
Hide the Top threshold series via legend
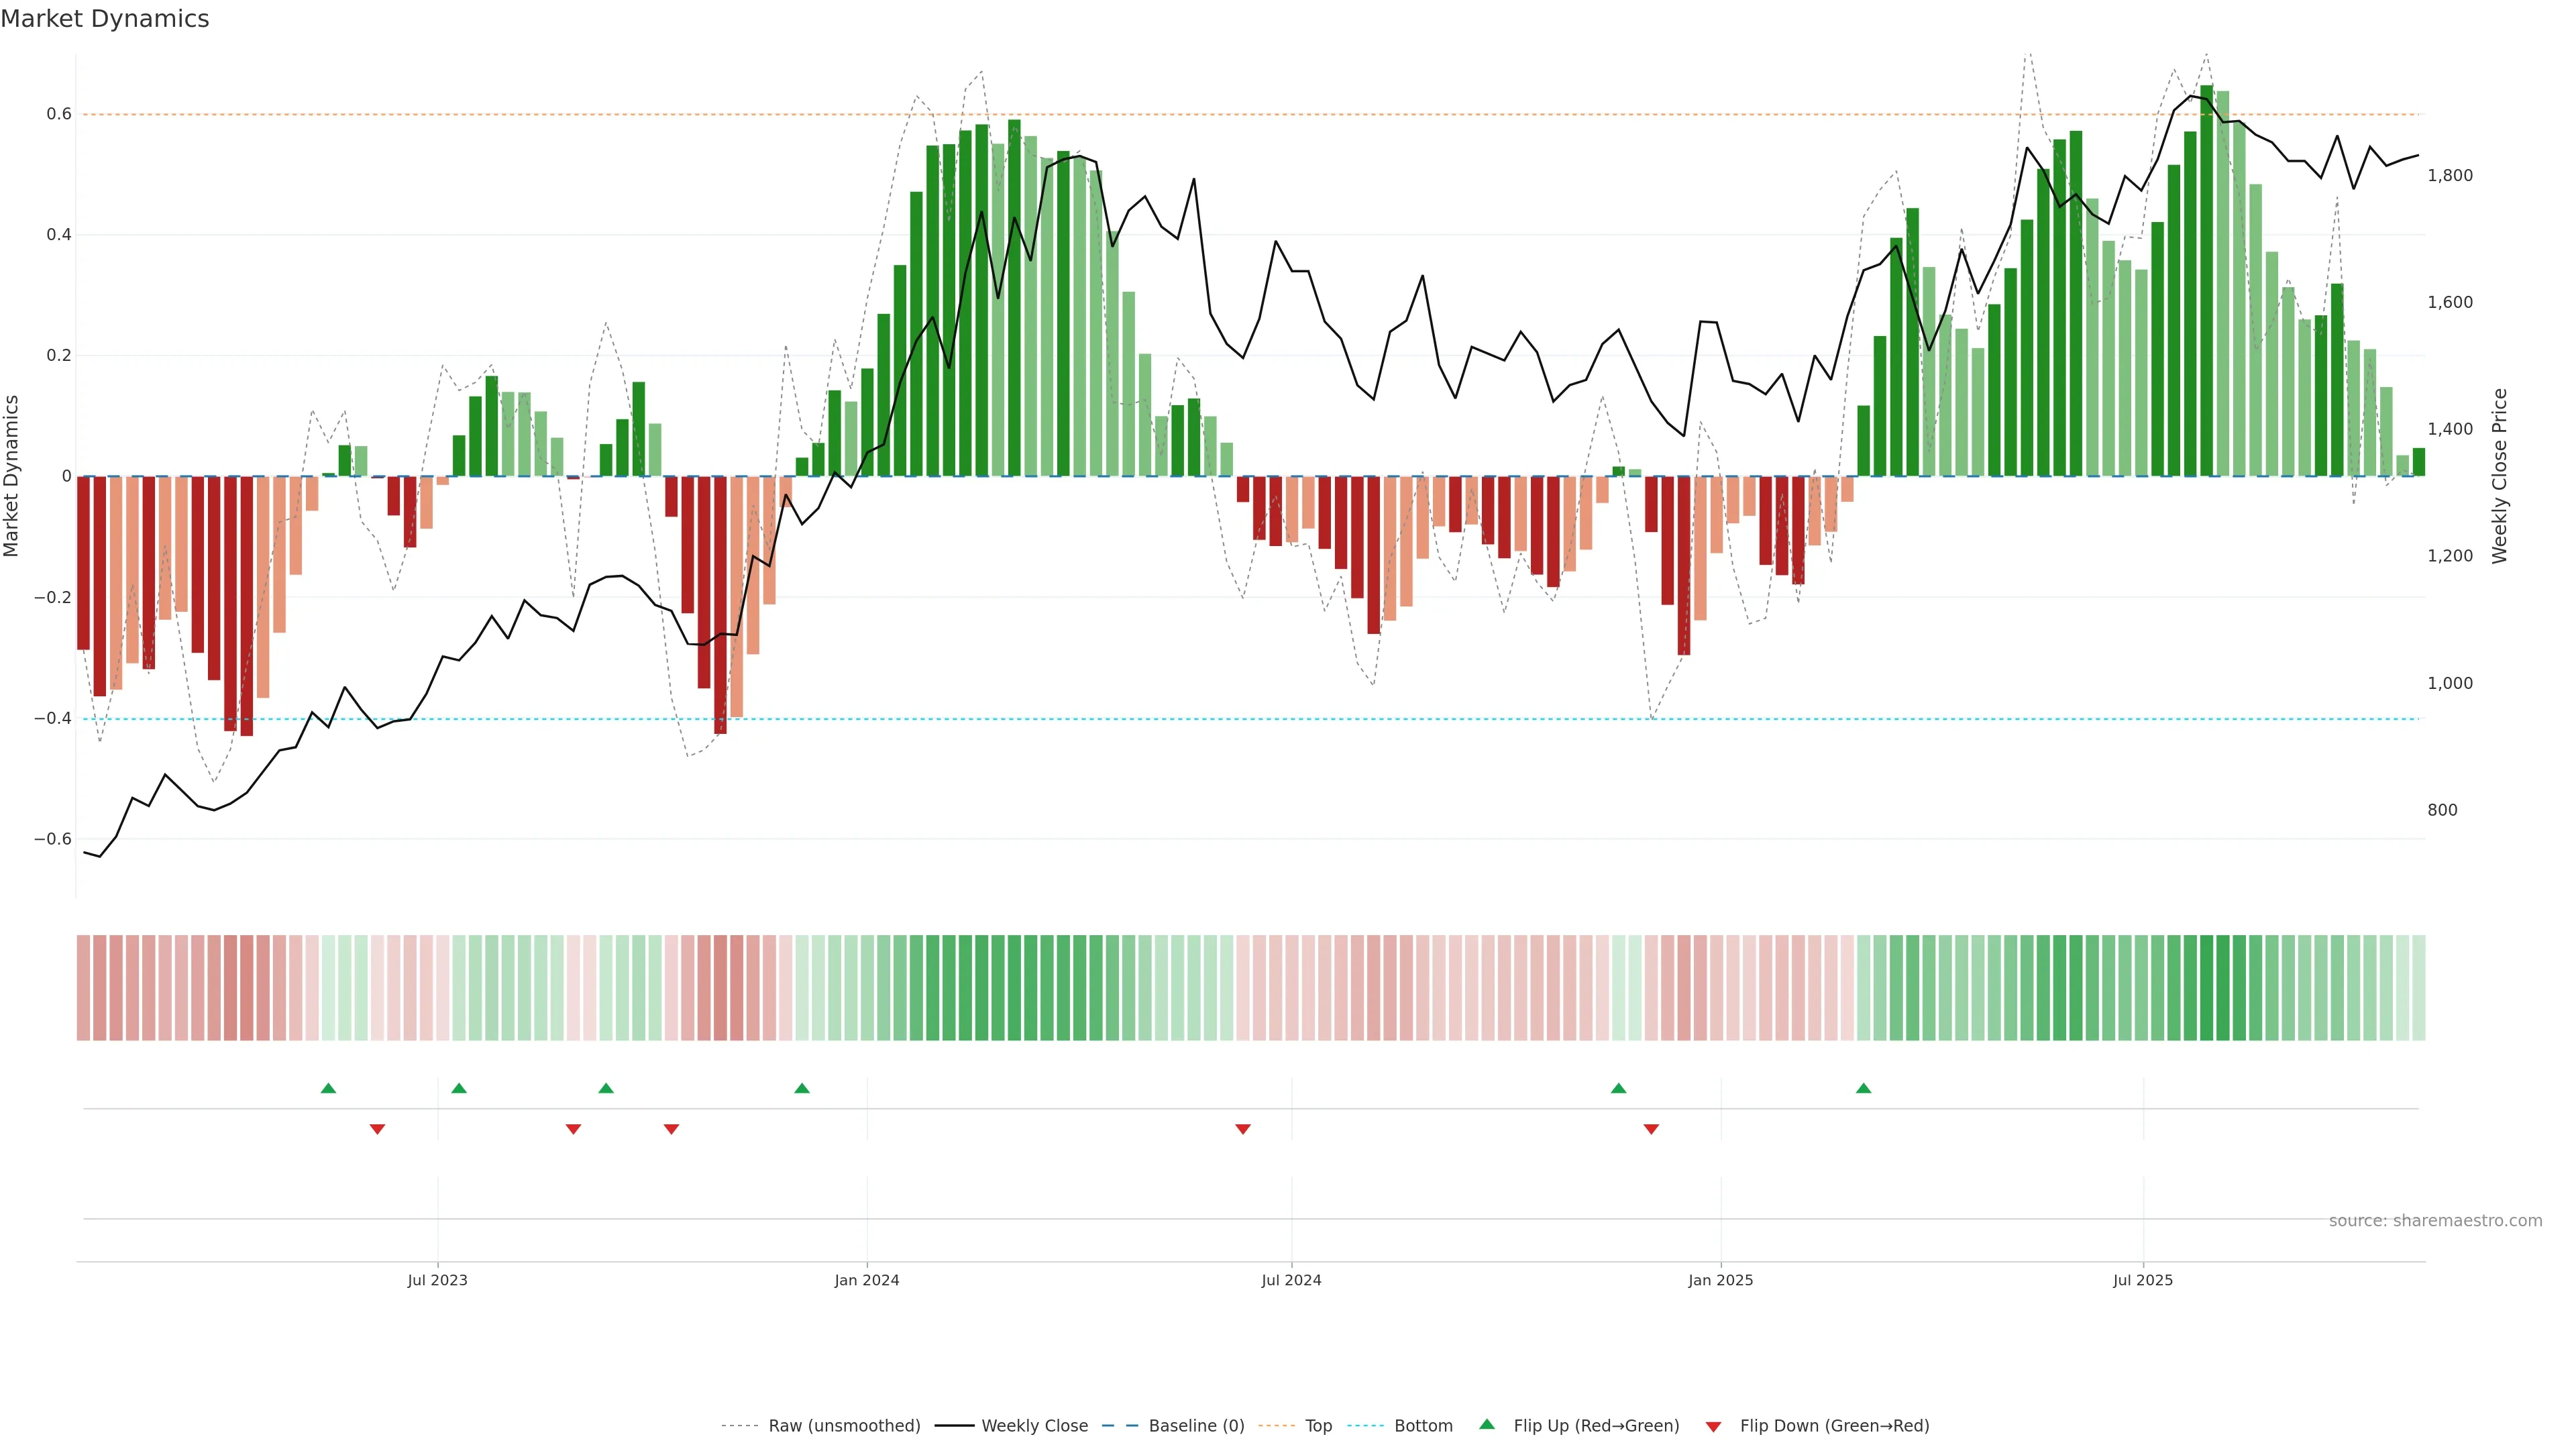1318,1426
